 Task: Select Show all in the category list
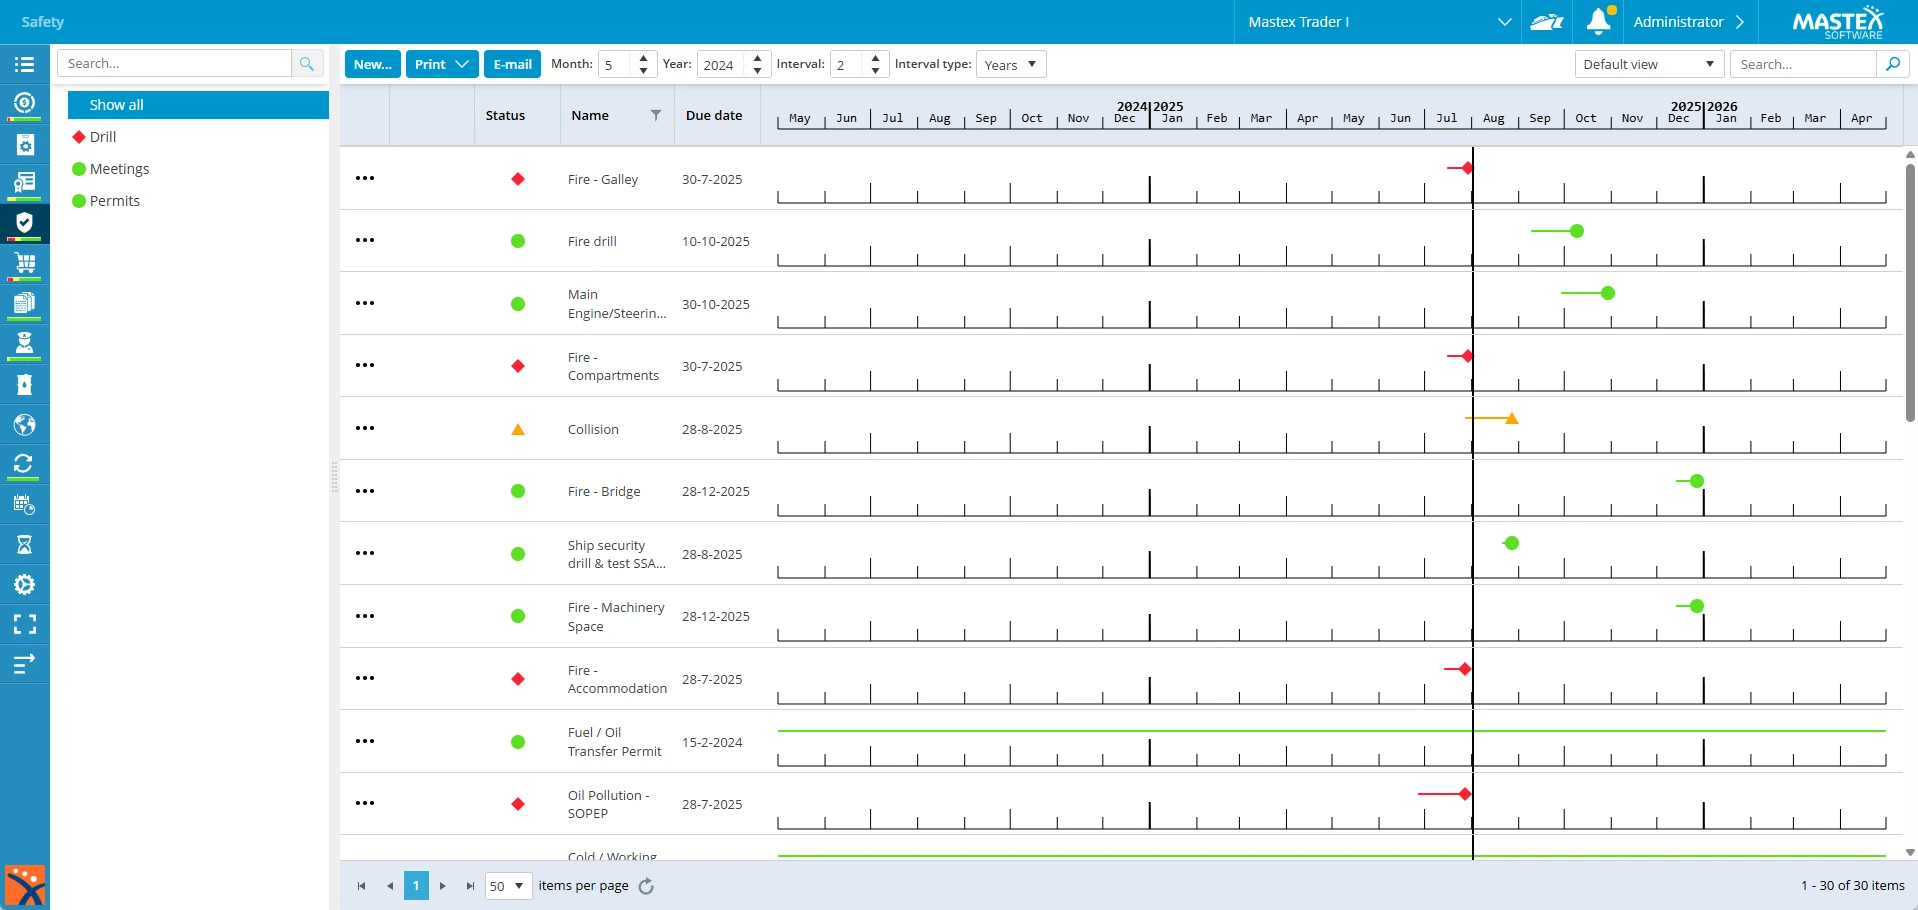[x=198, y=105]
